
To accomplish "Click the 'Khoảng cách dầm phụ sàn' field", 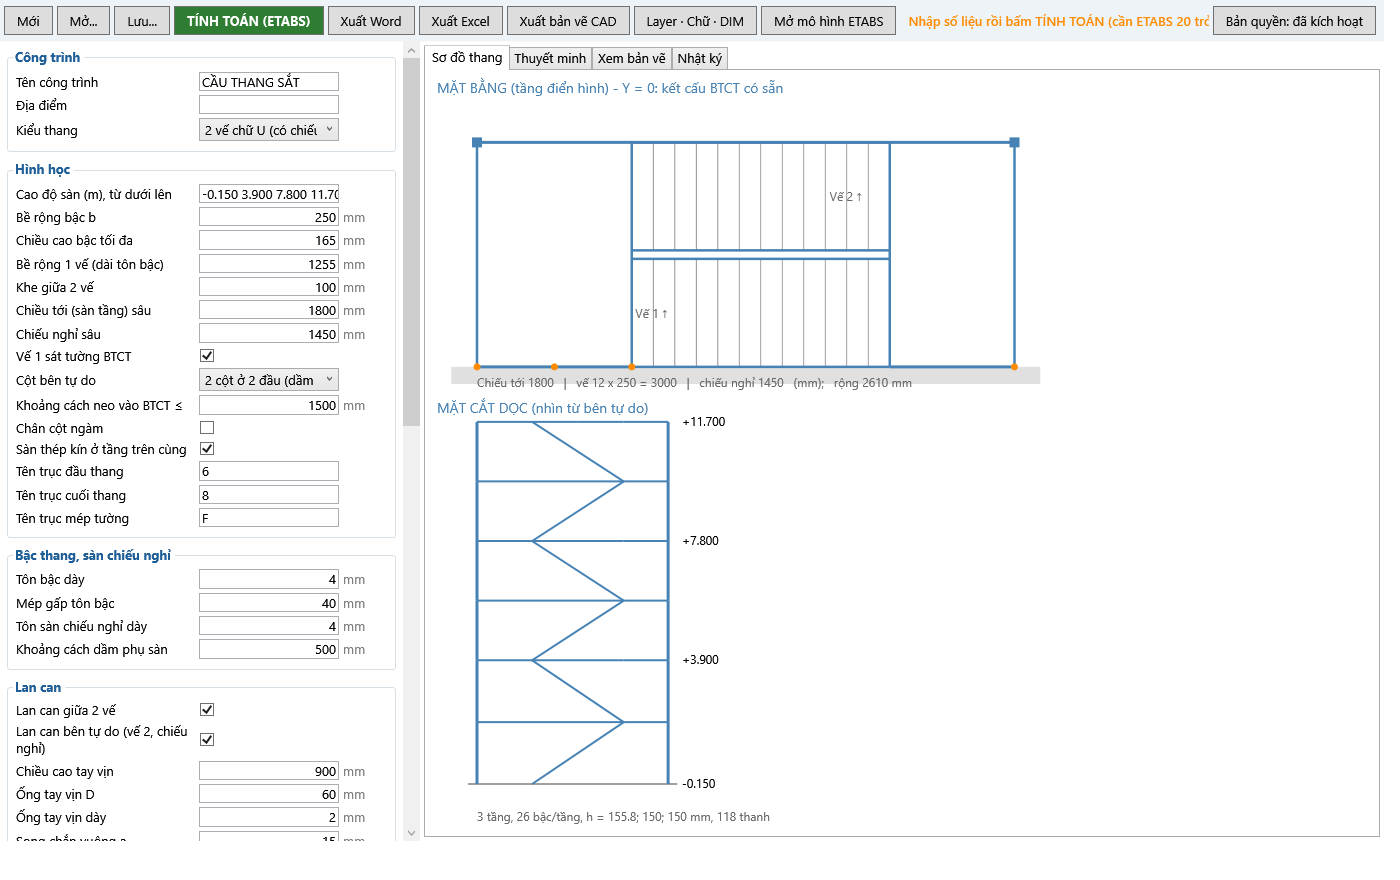I will tap(269, 649).
